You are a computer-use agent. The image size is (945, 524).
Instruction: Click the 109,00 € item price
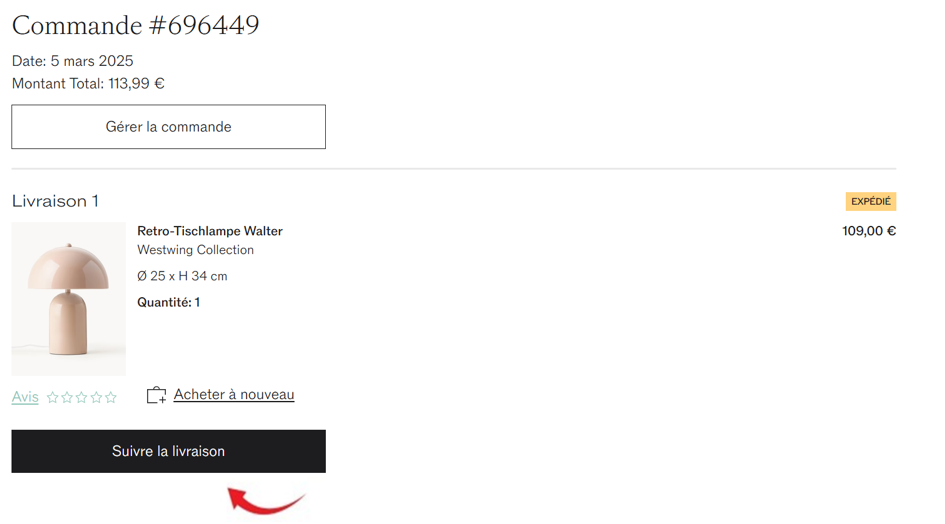coord(869,231)
